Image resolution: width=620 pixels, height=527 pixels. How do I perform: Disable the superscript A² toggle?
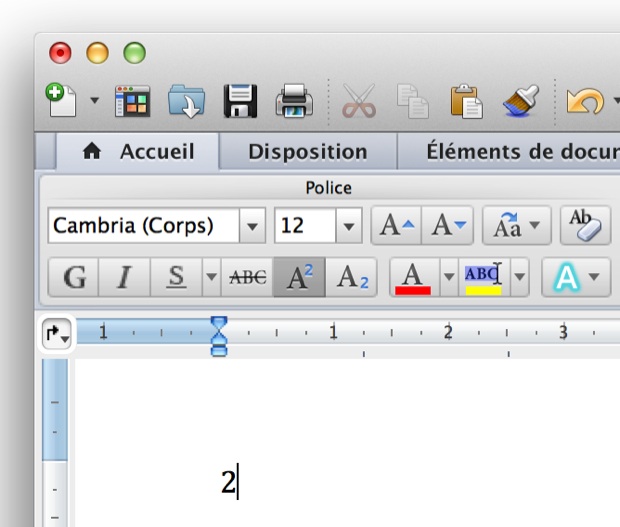[x=300, y=277]
